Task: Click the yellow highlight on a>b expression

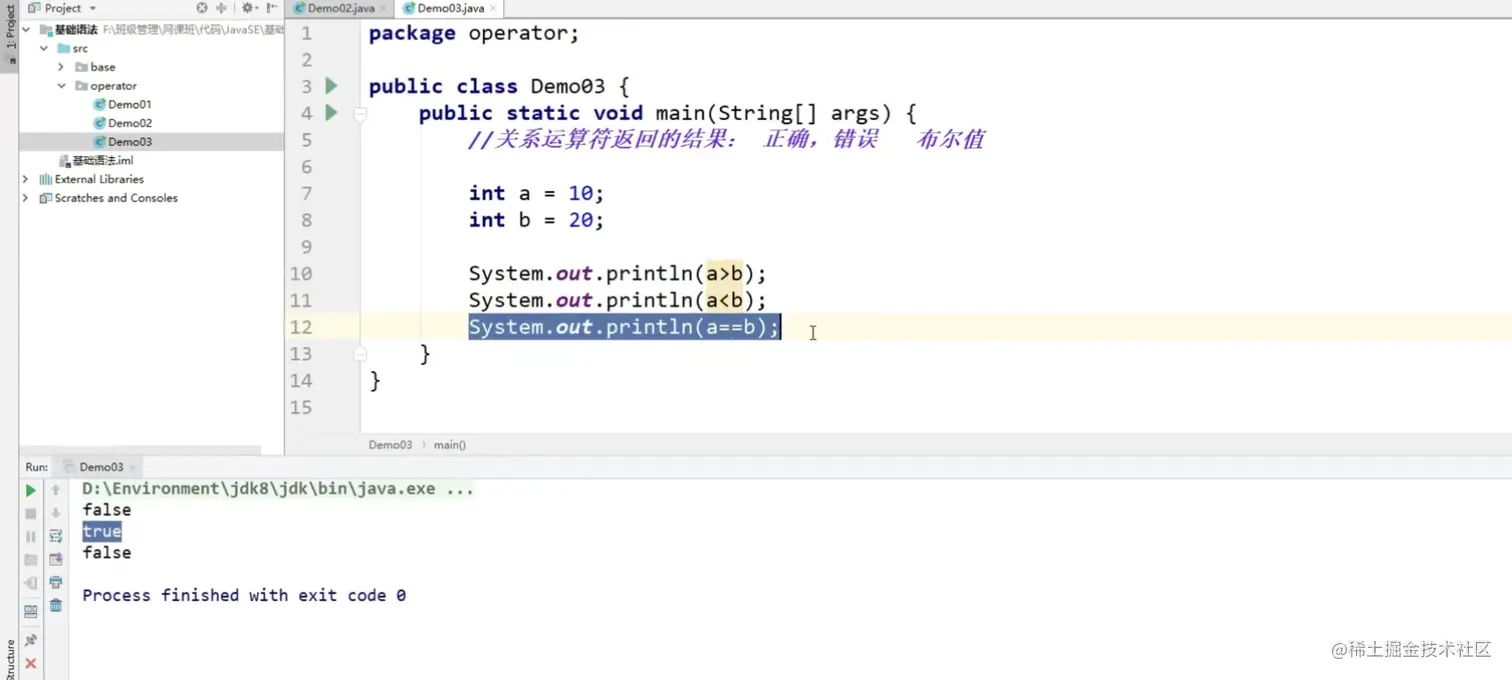Action: [724, 273]
